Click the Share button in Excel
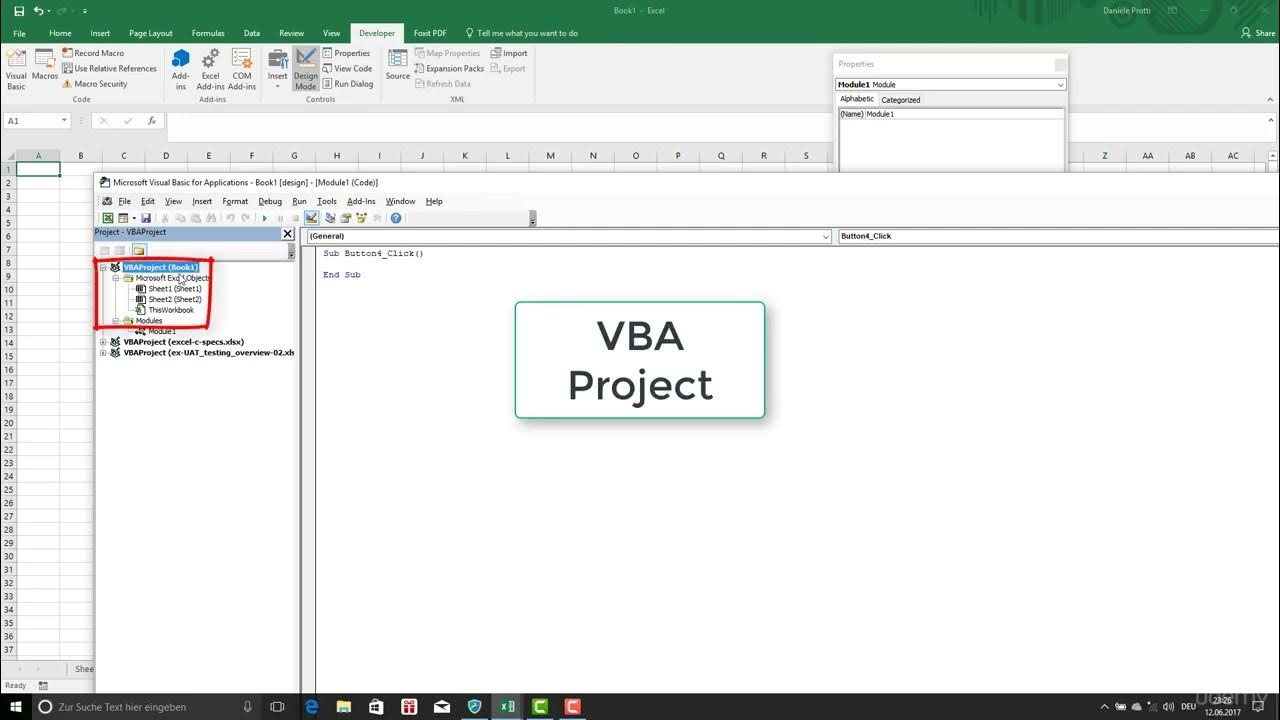The height and width of the screenshot is (720, 1280). (1258, 33)
